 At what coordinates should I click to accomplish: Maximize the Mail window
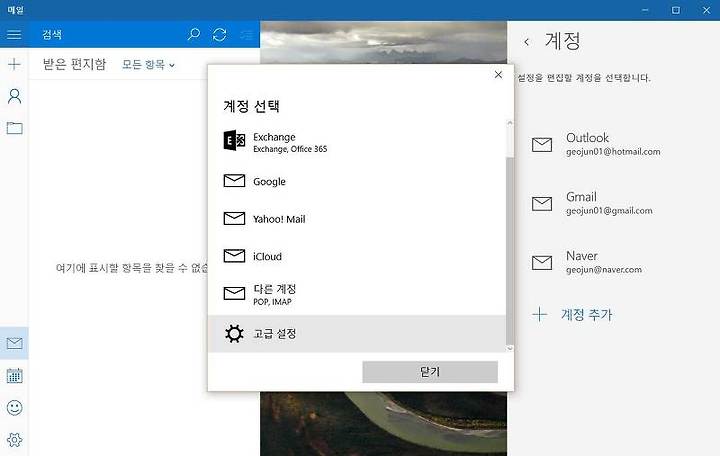(x=675, y=10)
